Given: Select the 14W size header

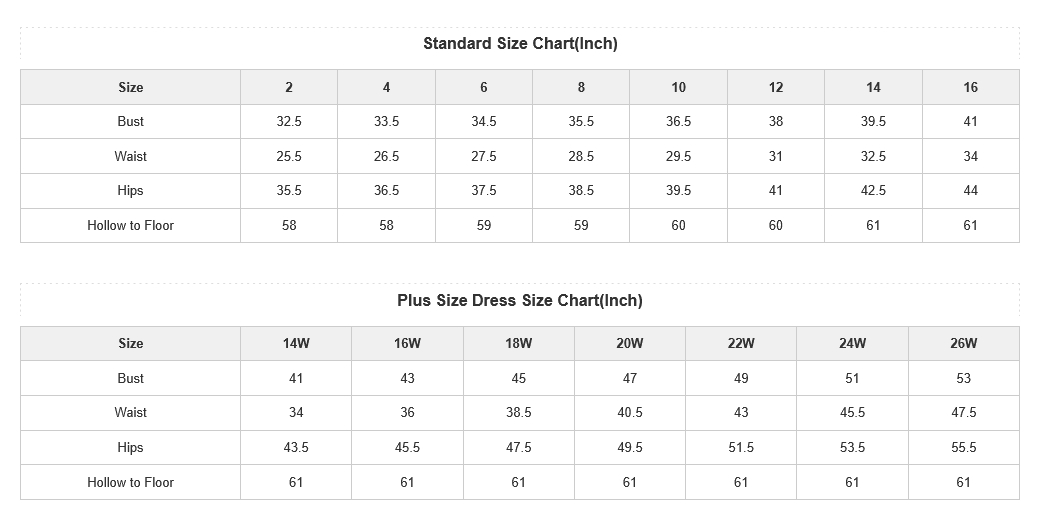Looking at the screenshot, I should pos(296,343).
